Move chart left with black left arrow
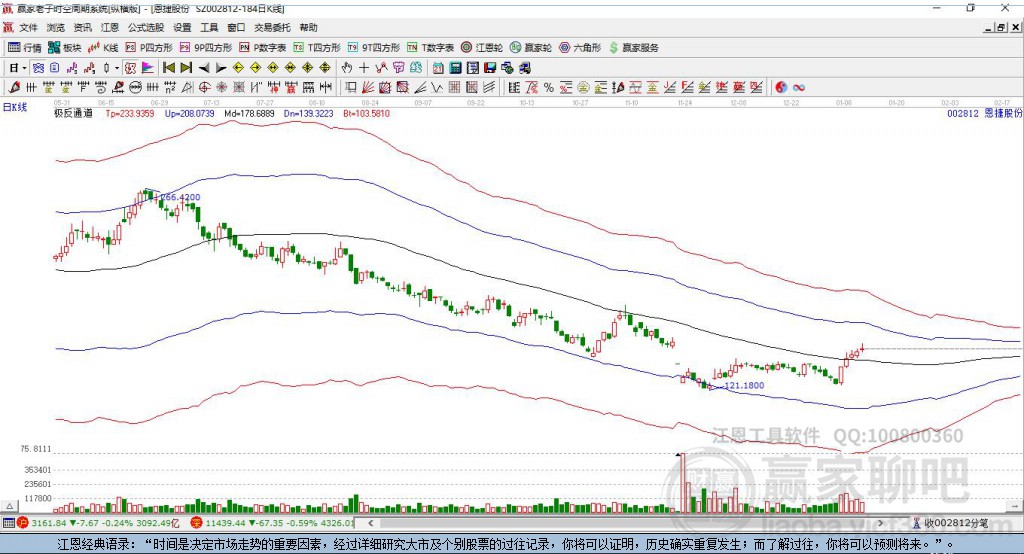Image resolution: width=1024 pixels, height=554 pixels. point(204,68)
